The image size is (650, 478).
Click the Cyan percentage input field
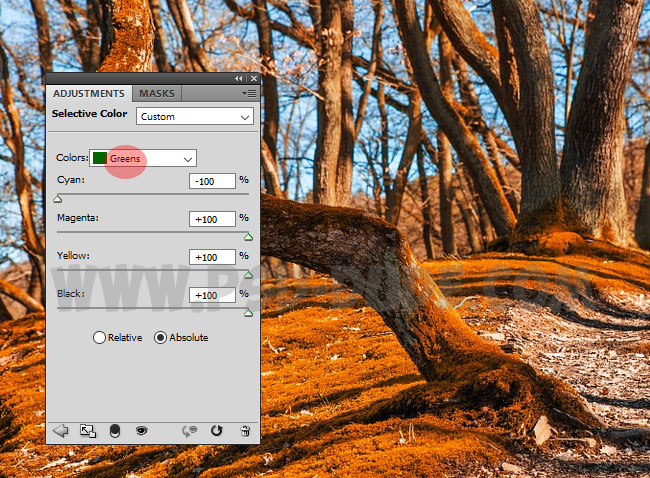[x=211, y=181]
